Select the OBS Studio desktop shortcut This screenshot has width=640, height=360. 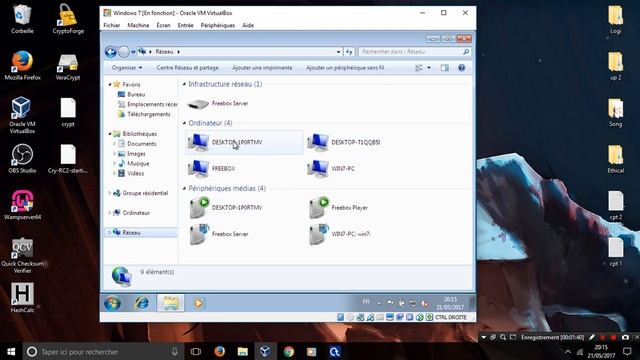click(x=22, y=158)
